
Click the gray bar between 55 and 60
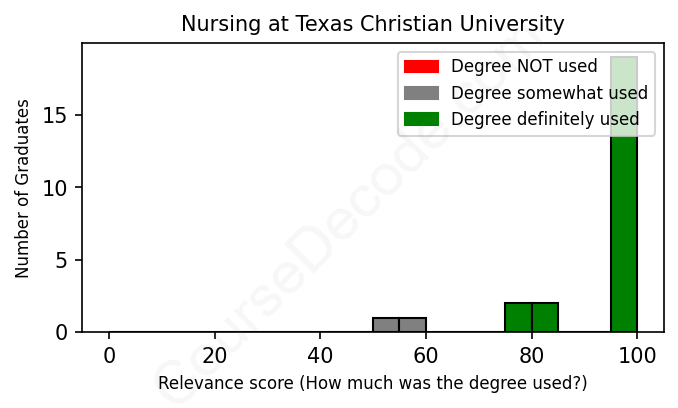pos(412,325)
